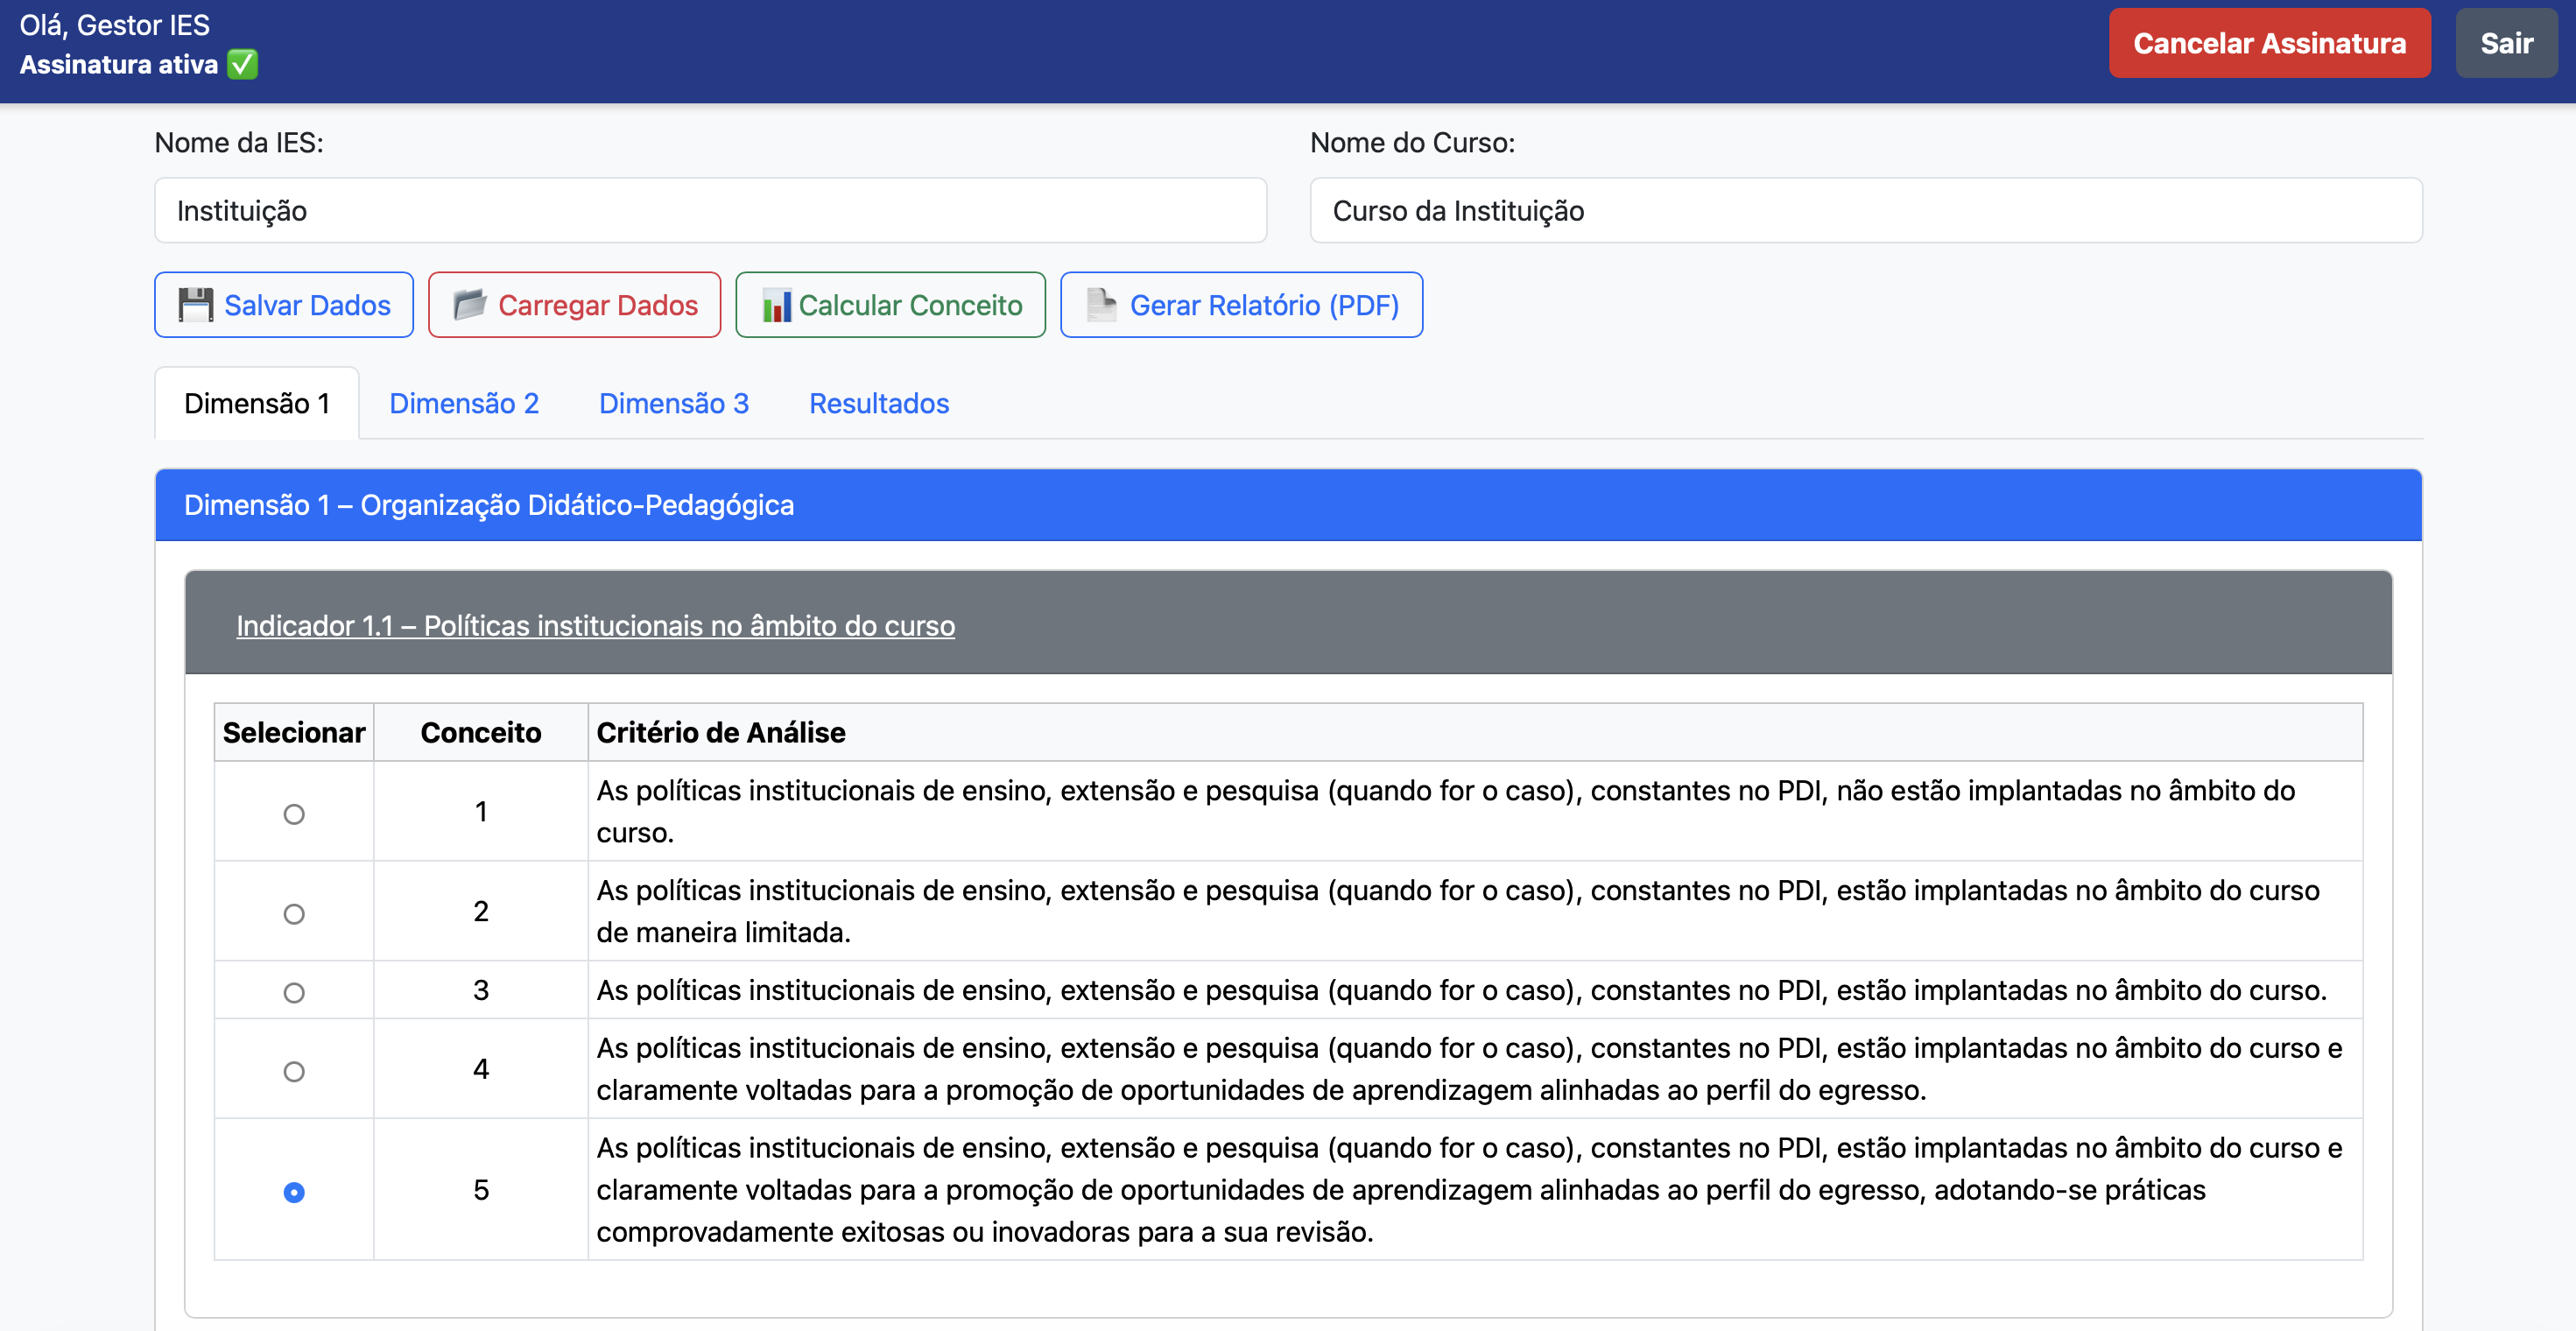
Task: Choose the Conceito 4 radio option
Action: [294, 1072]
